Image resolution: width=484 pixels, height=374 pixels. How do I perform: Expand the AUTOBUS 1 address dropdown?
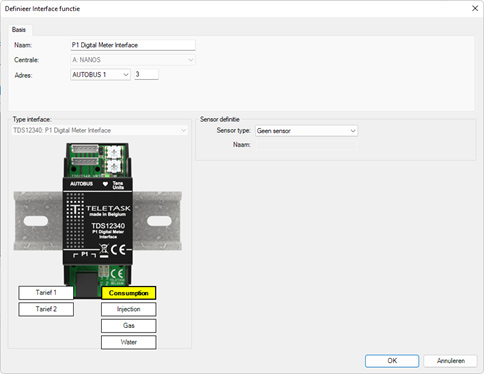(x=100, y=75)
